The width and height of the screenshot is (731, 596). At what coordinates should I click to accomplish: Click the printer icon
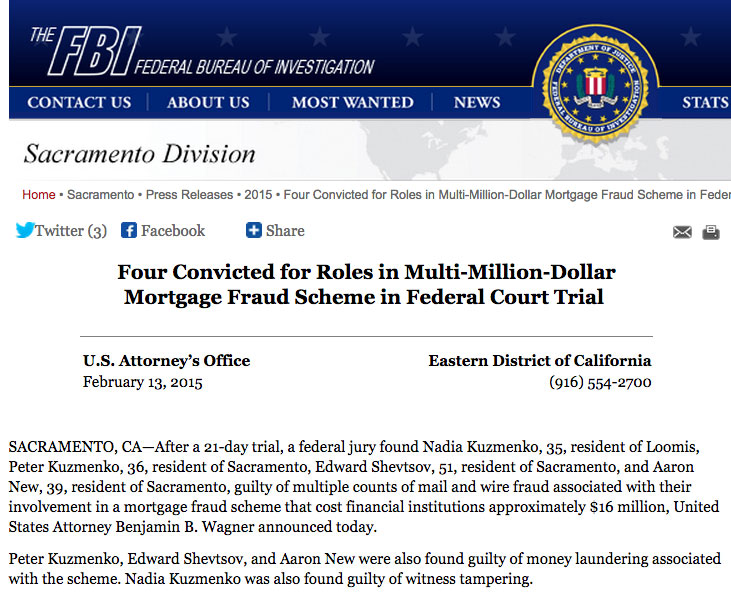point(711,232)
